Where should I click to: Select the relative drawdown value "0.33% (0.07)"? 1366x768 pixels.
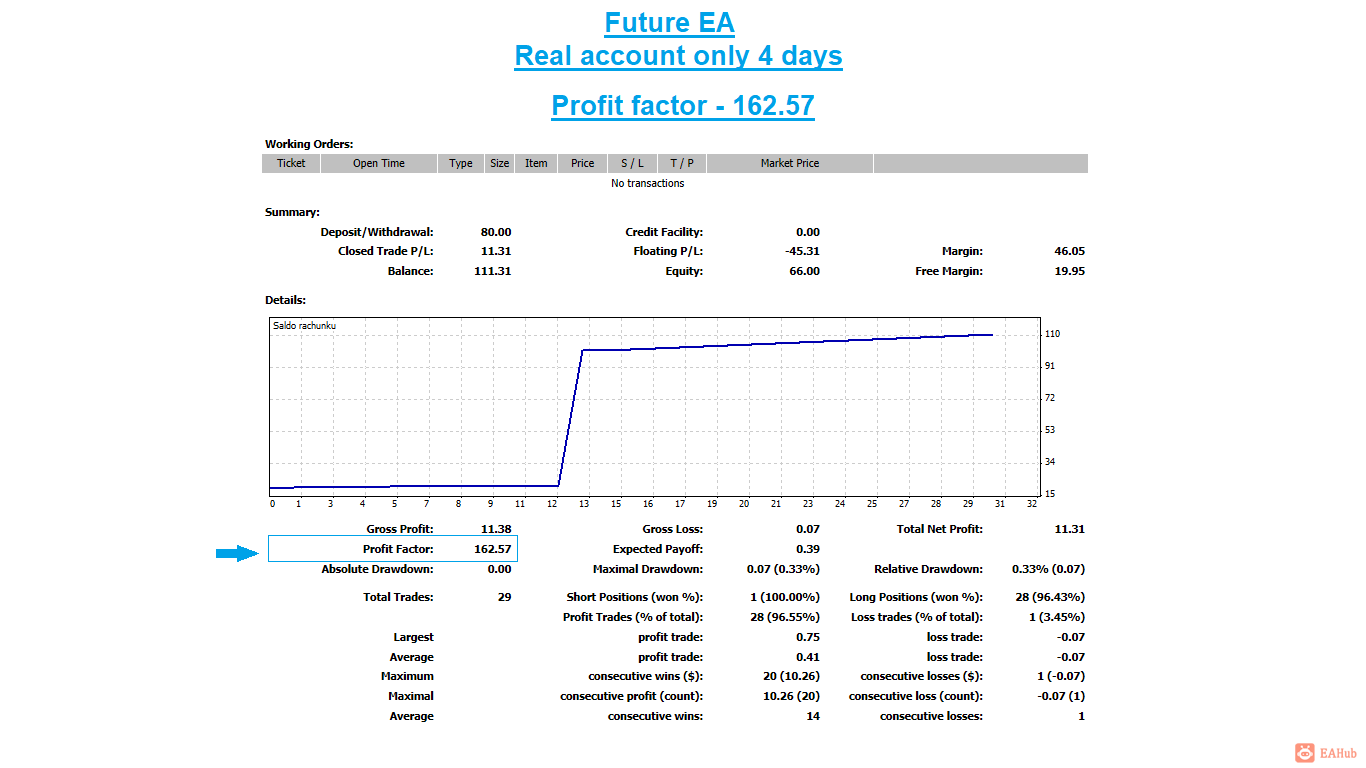(x=1048, y=569)
